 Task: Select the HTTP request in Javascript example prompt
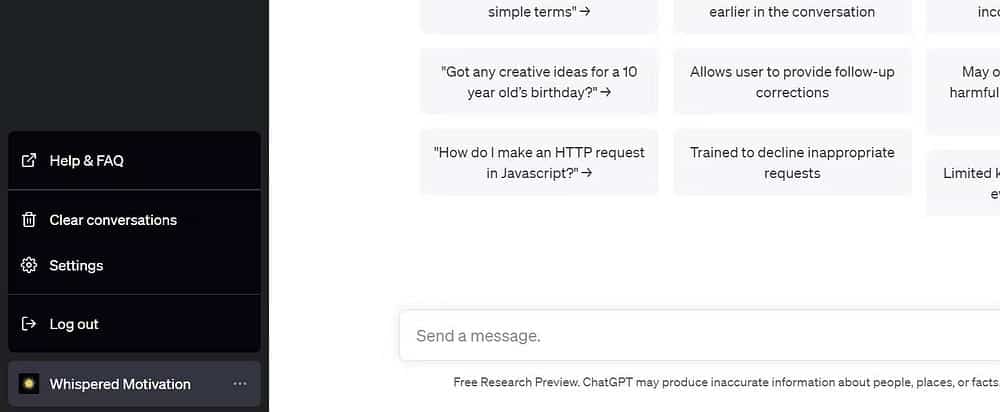(539, 163)
